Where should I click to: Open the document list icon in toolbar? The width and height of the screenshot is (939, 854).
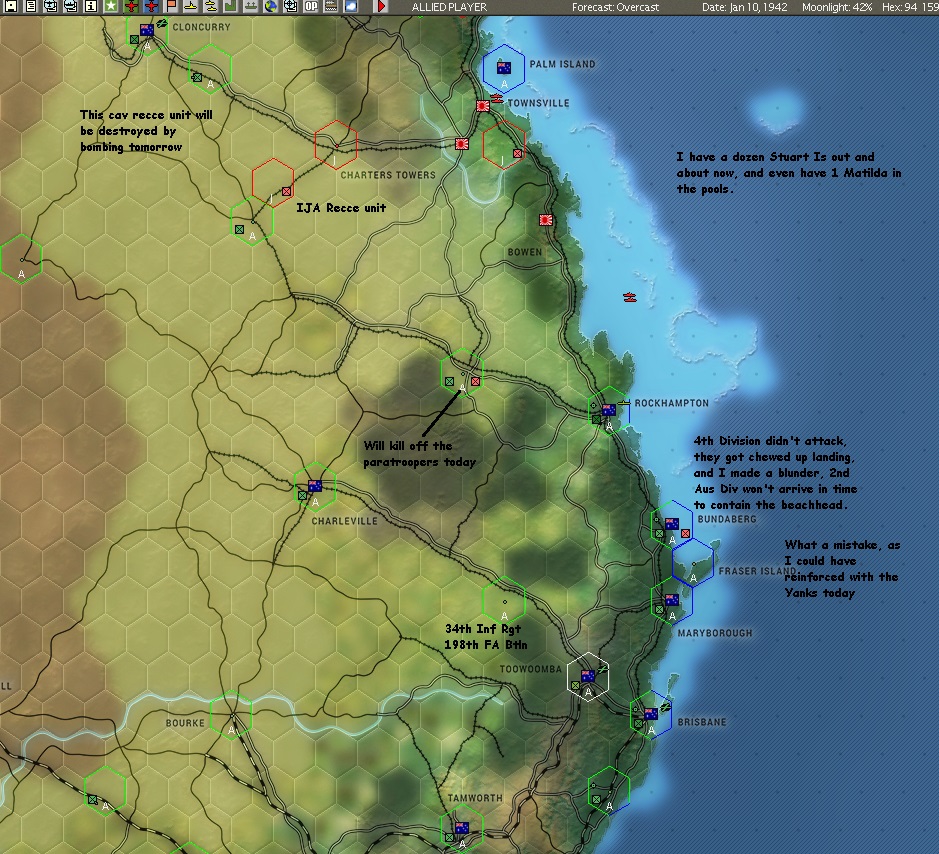[31, 7]
